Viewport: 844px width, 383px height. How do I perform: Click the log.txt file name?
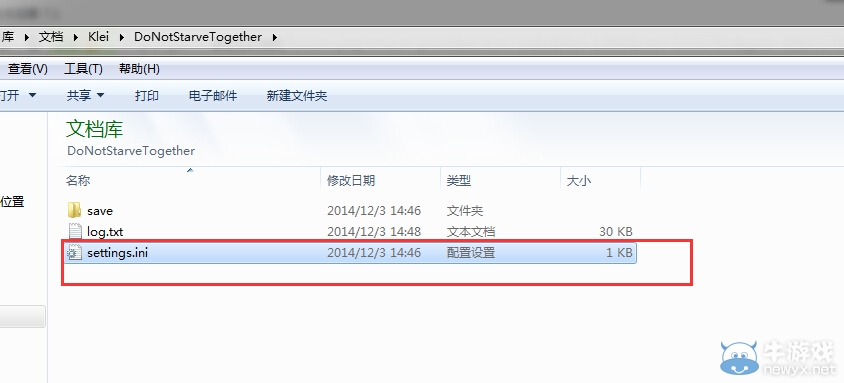[x=105, y=232]
